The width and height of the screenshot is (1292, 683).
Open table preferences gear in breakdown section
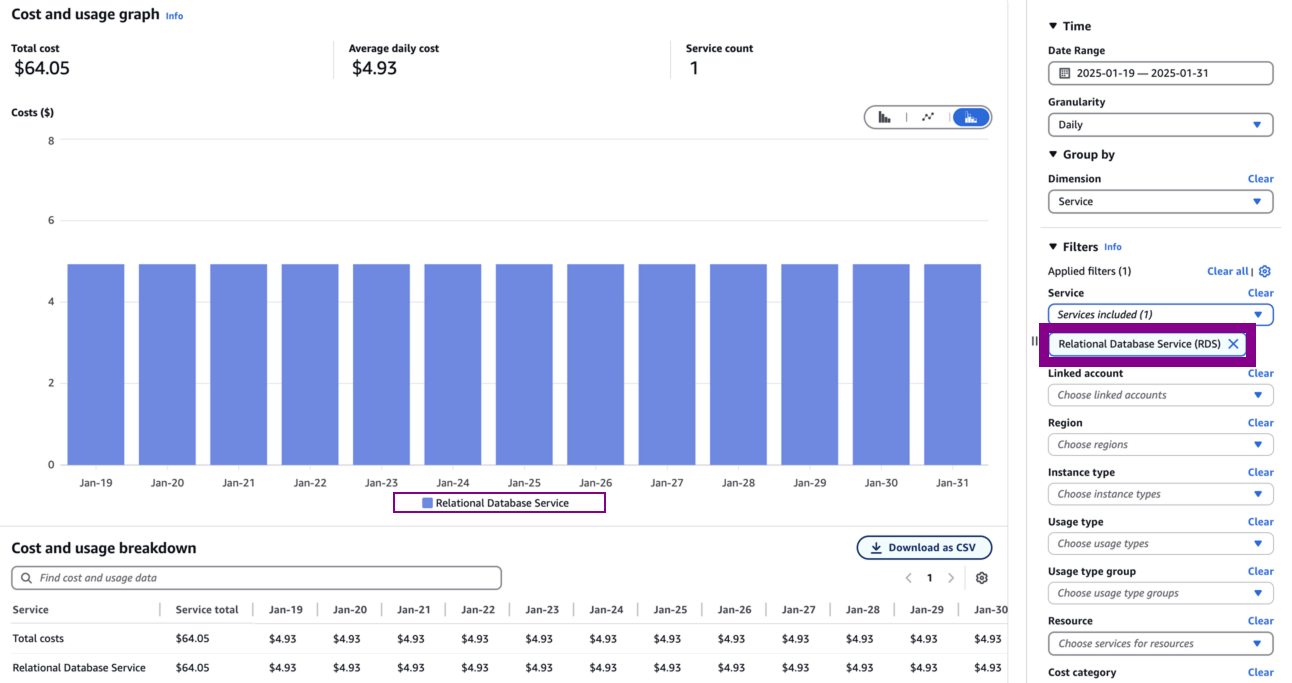point(981,578)
